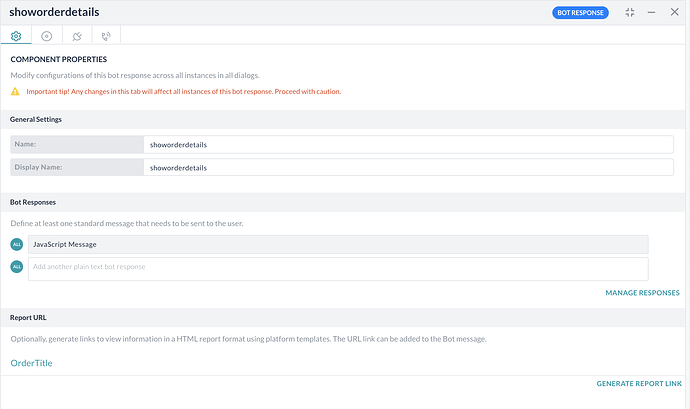Click the warning triangle icon beside Important tip
Image resolution: width=690 pixels, height=409 pixels.
15,91
